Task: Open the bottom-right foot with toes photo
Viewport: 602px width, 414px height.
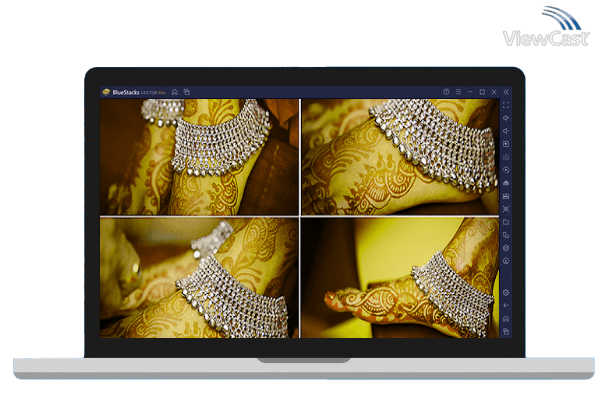Action: (400, 278)
